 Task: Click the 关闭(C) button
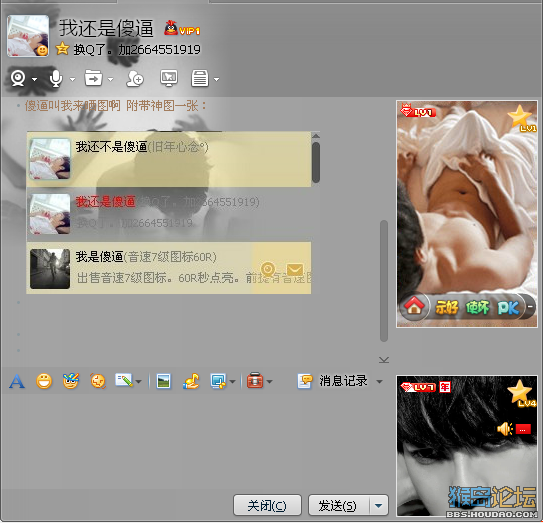coord(267,505)
